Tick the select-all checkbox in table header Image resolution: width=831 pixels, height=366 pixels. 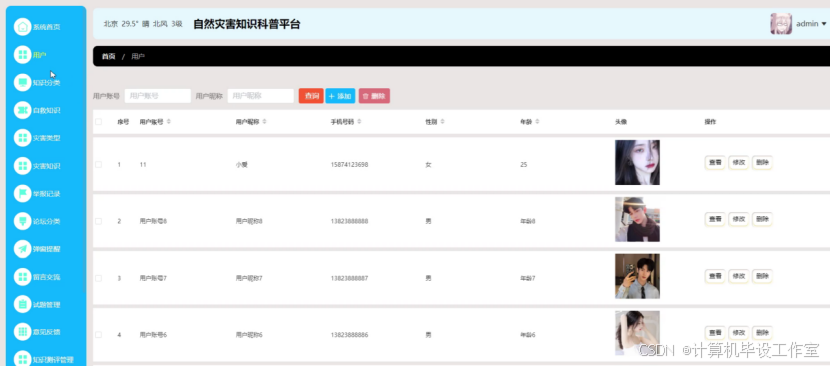point(99,122)
